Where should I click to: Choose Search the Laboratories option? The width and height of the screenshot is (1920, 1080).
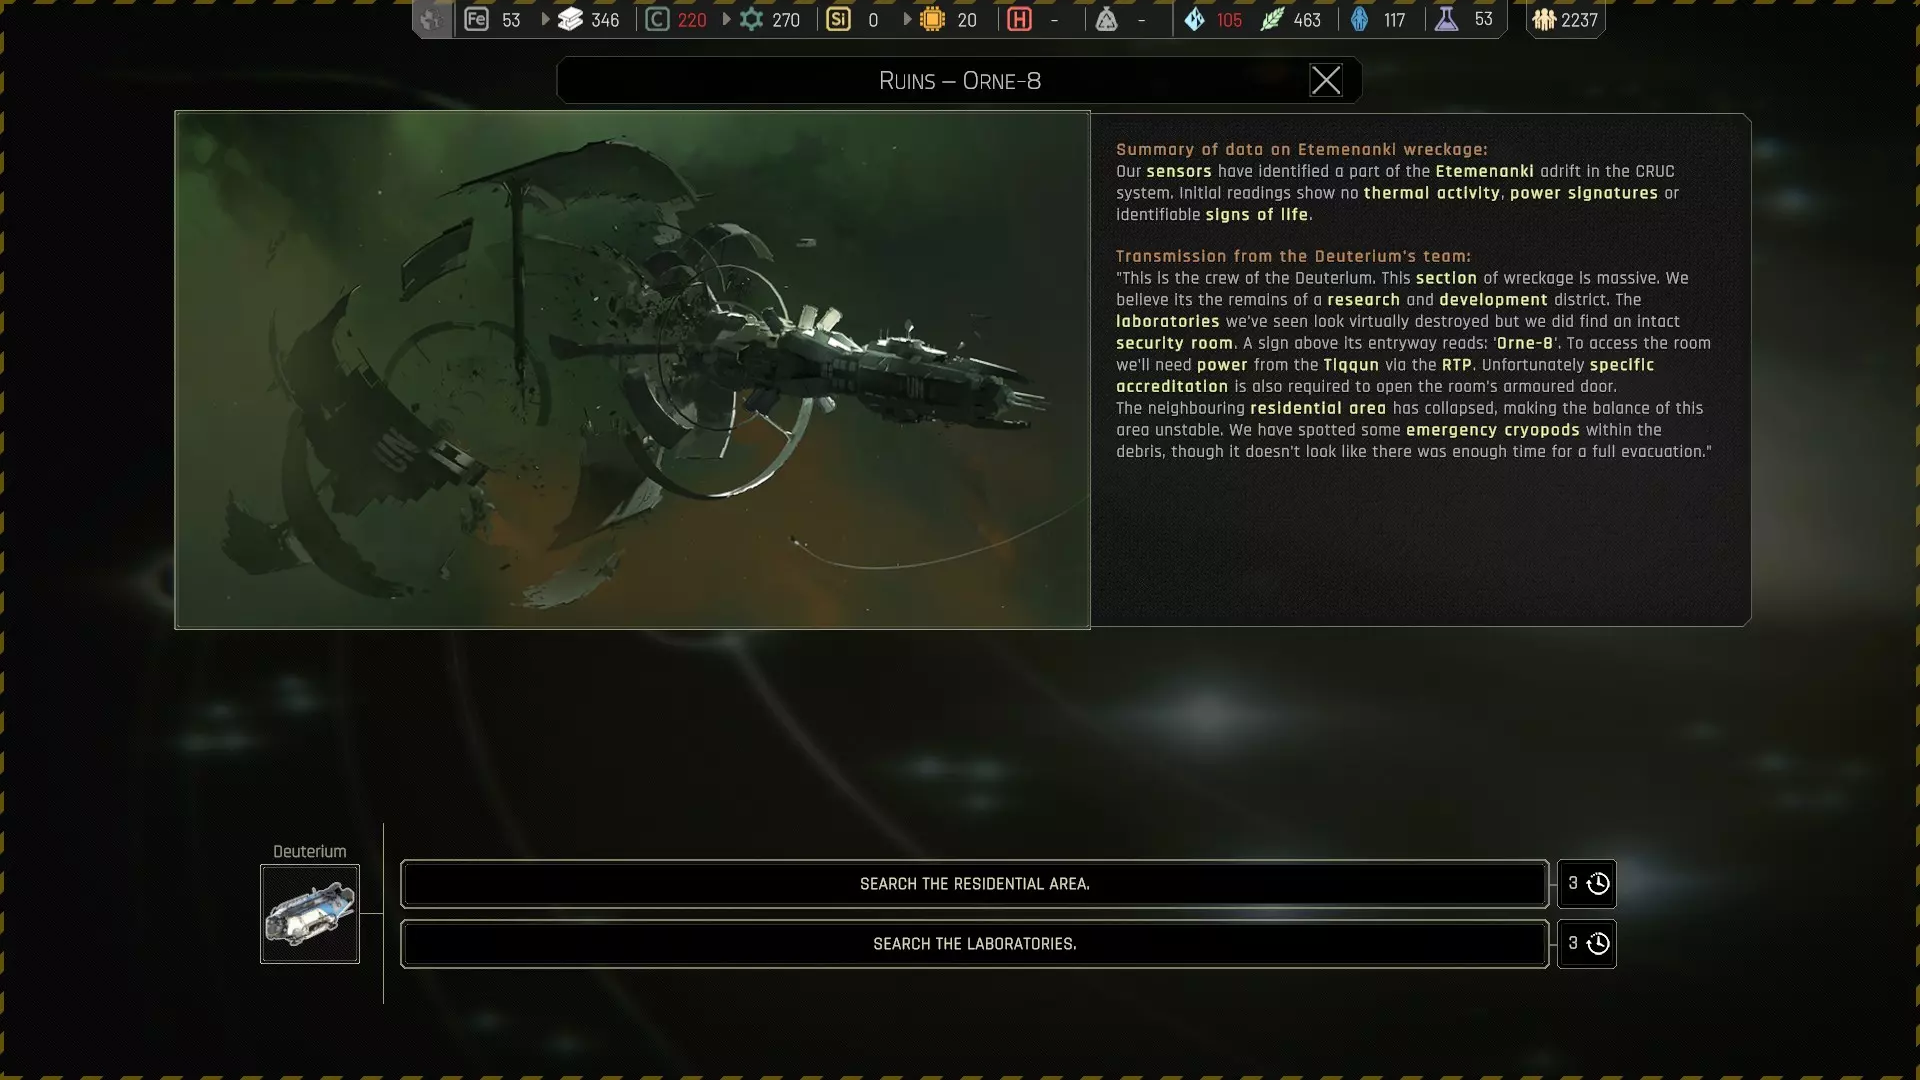974,944
